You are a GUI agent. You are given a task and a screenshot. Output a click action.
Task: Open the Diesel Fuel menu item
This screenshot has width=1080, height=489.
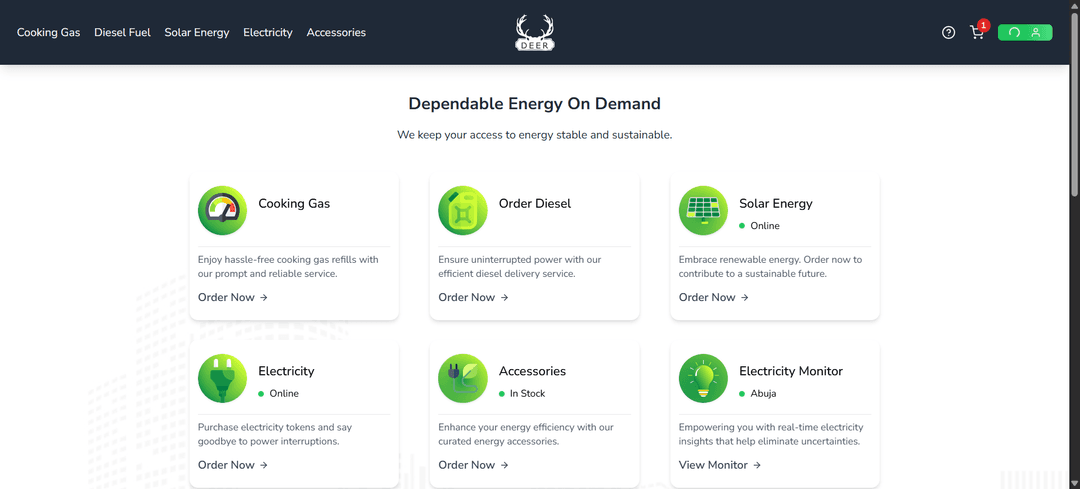(123, 32)
